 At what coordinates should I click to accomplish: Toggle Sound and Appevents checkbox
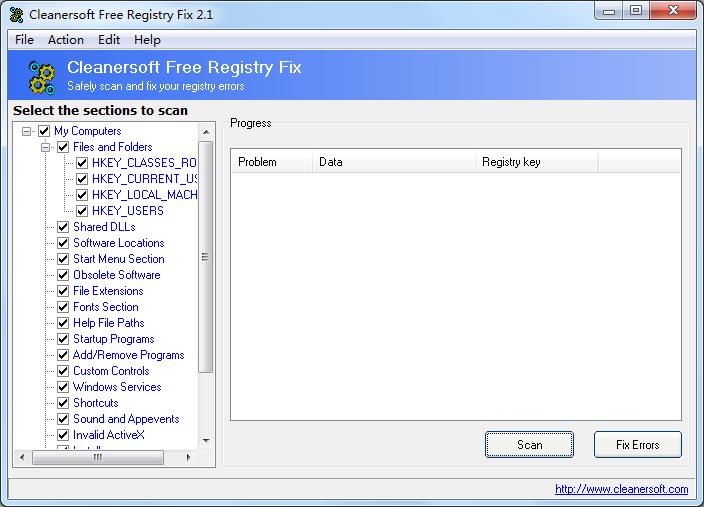(63, 419)
